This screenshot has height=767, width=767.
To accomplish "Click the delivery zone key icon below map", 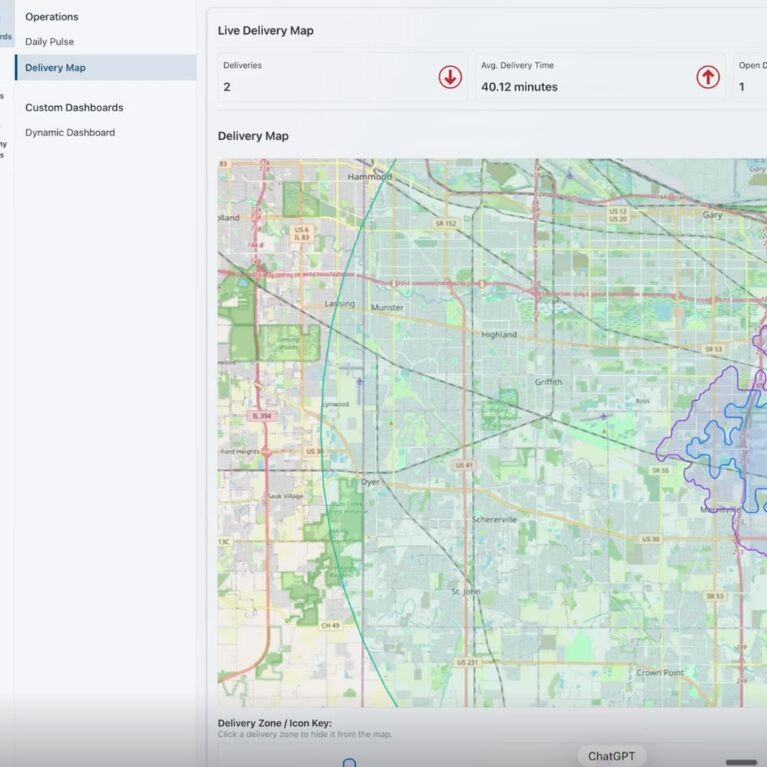I will coord(349,763).
